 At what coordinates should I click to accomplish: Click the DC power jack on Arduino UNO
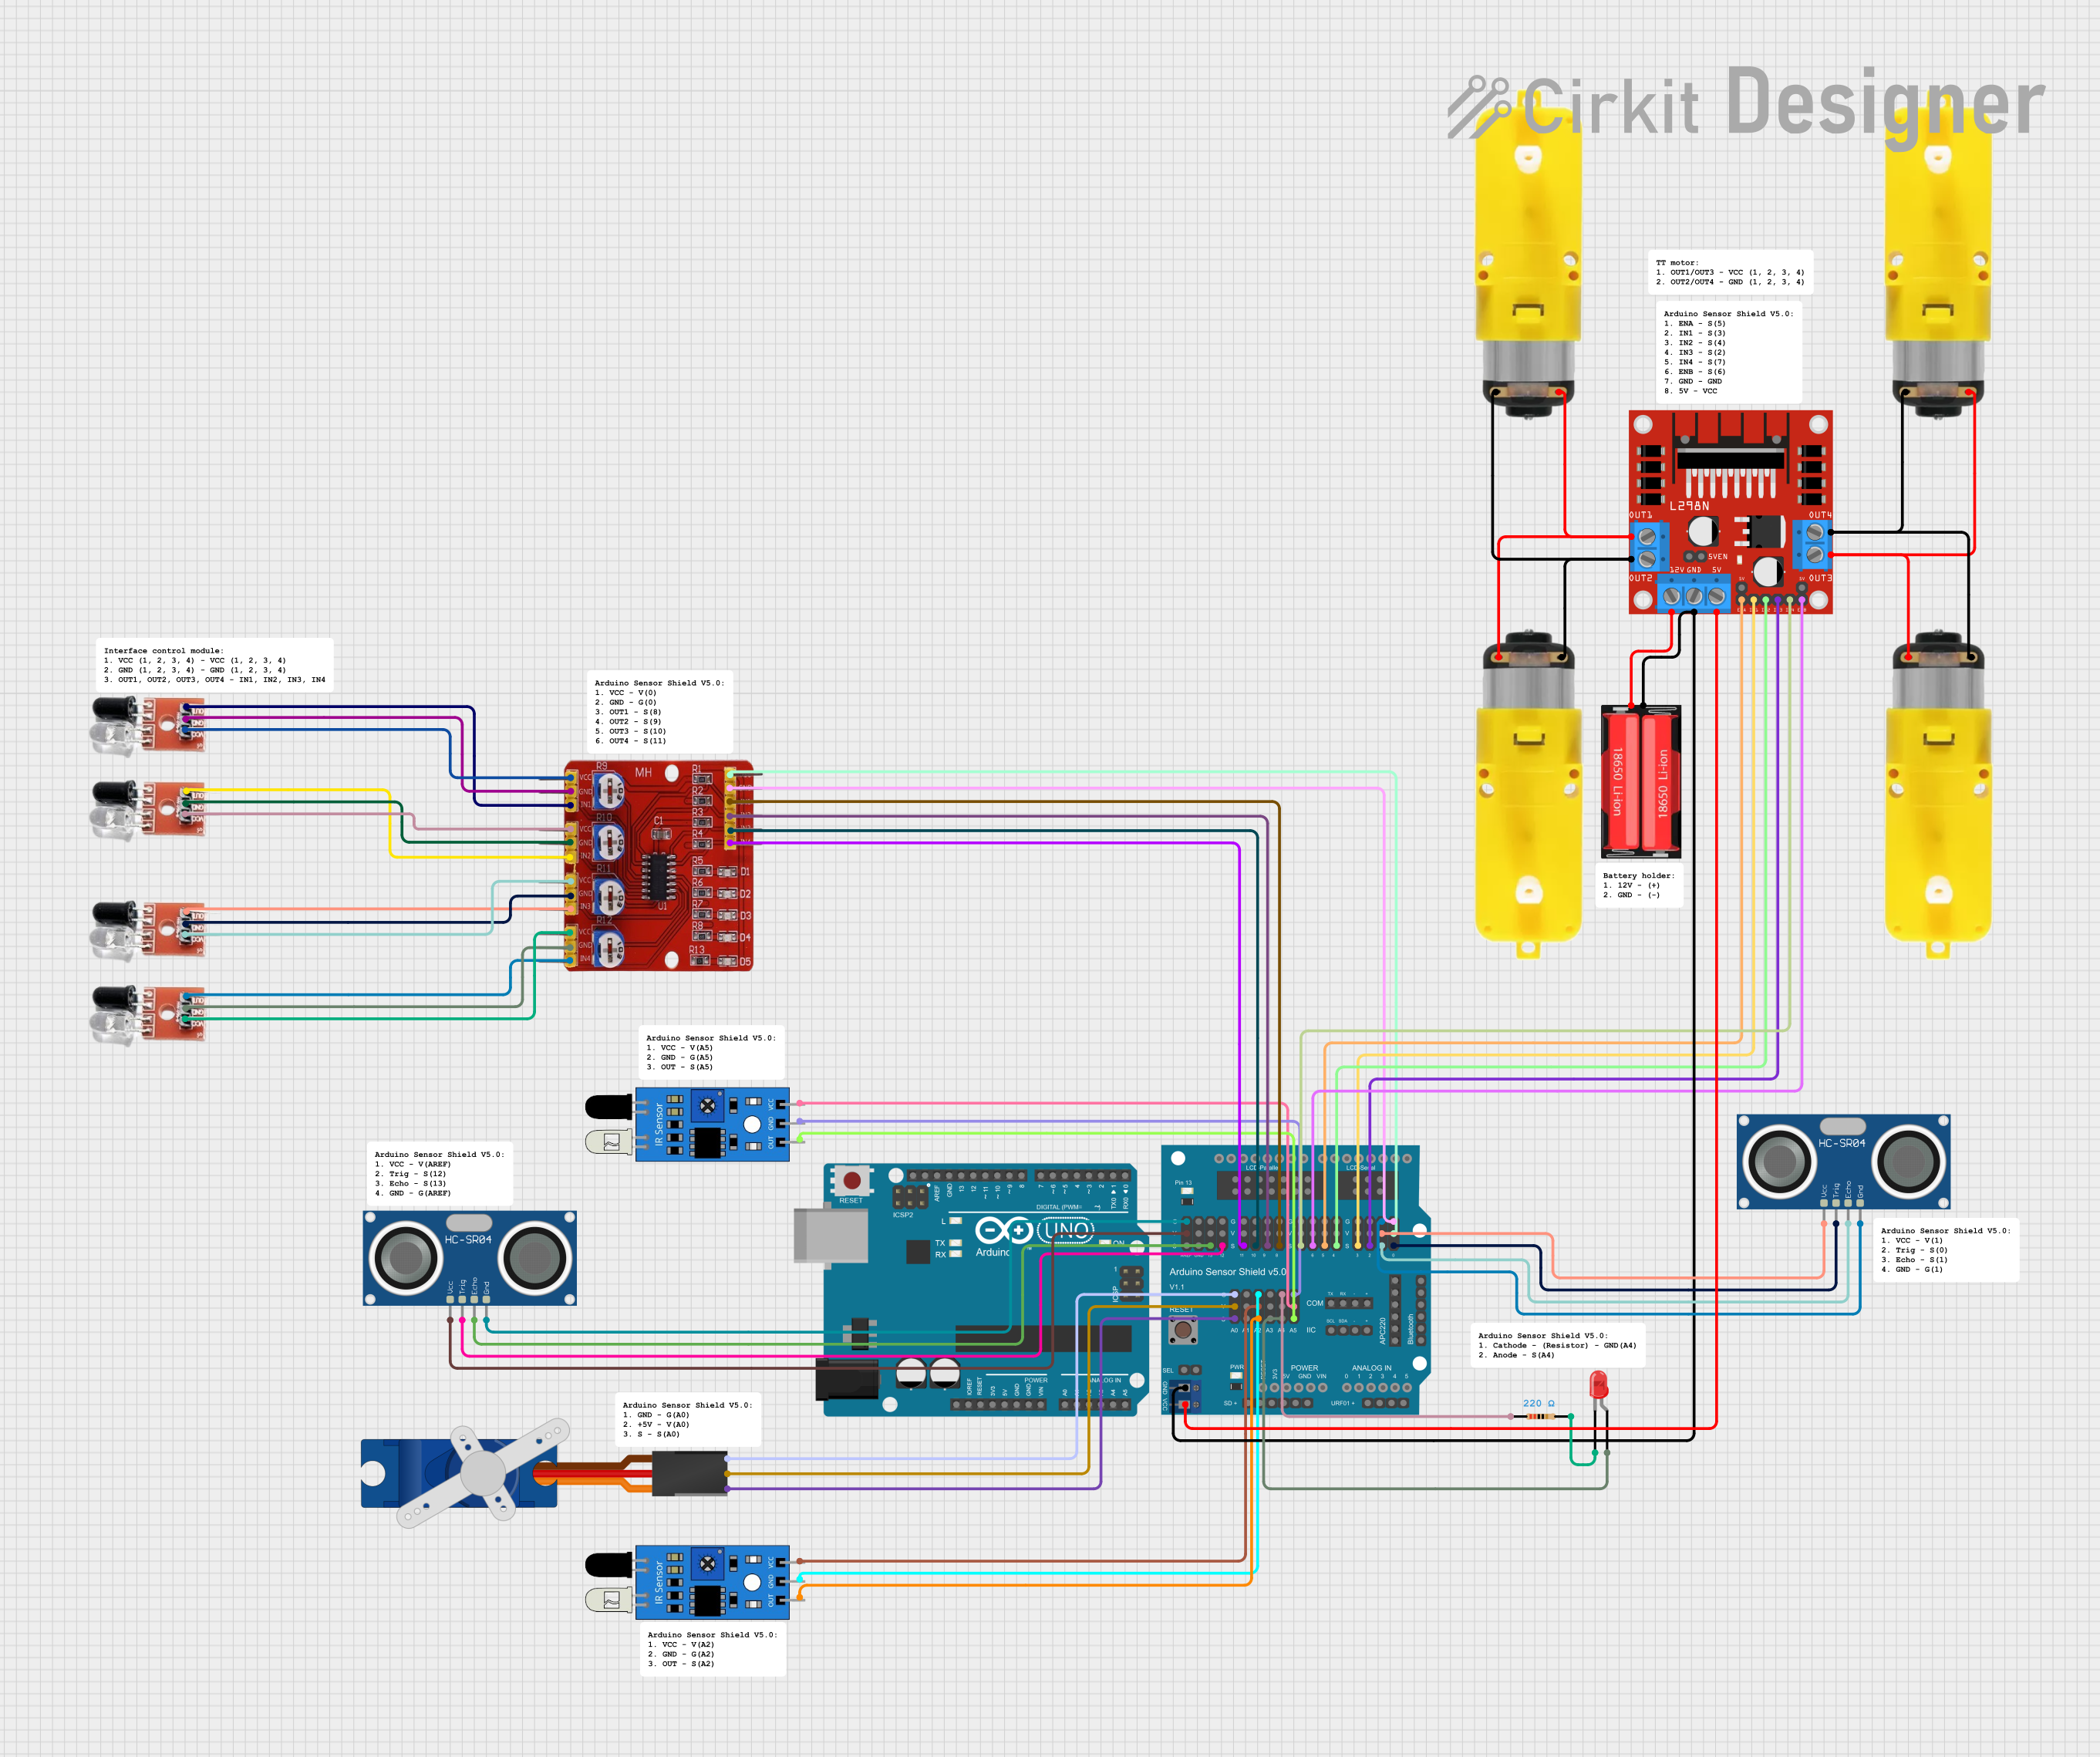(x=847, y=1380)
